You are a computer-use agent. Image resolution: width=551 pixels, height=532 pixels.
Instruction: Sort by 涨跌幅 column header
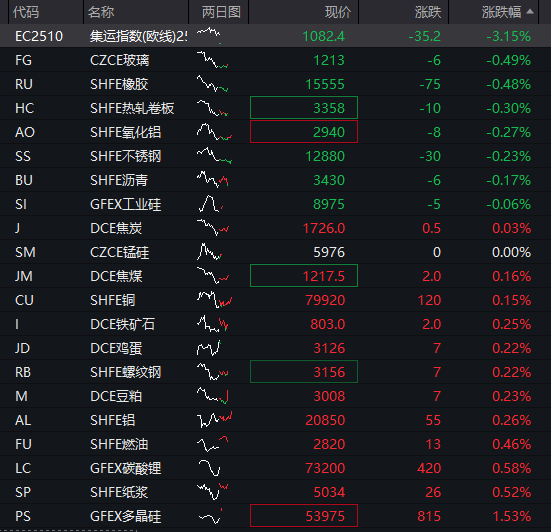click(501, 12)
